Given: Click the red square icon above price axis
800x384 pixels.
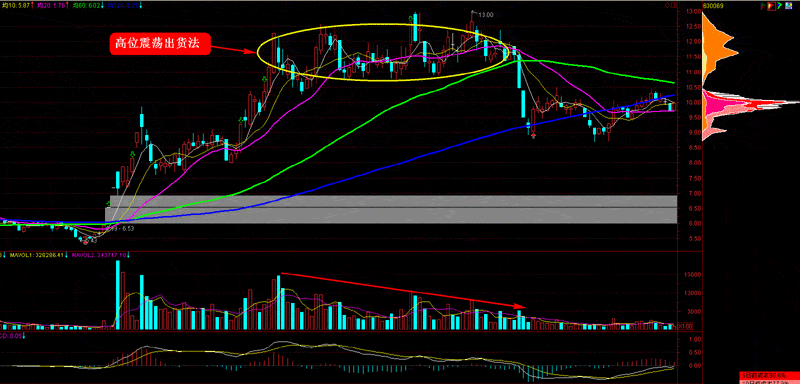Looking at the screenshot, I should (x=673, y=5).
